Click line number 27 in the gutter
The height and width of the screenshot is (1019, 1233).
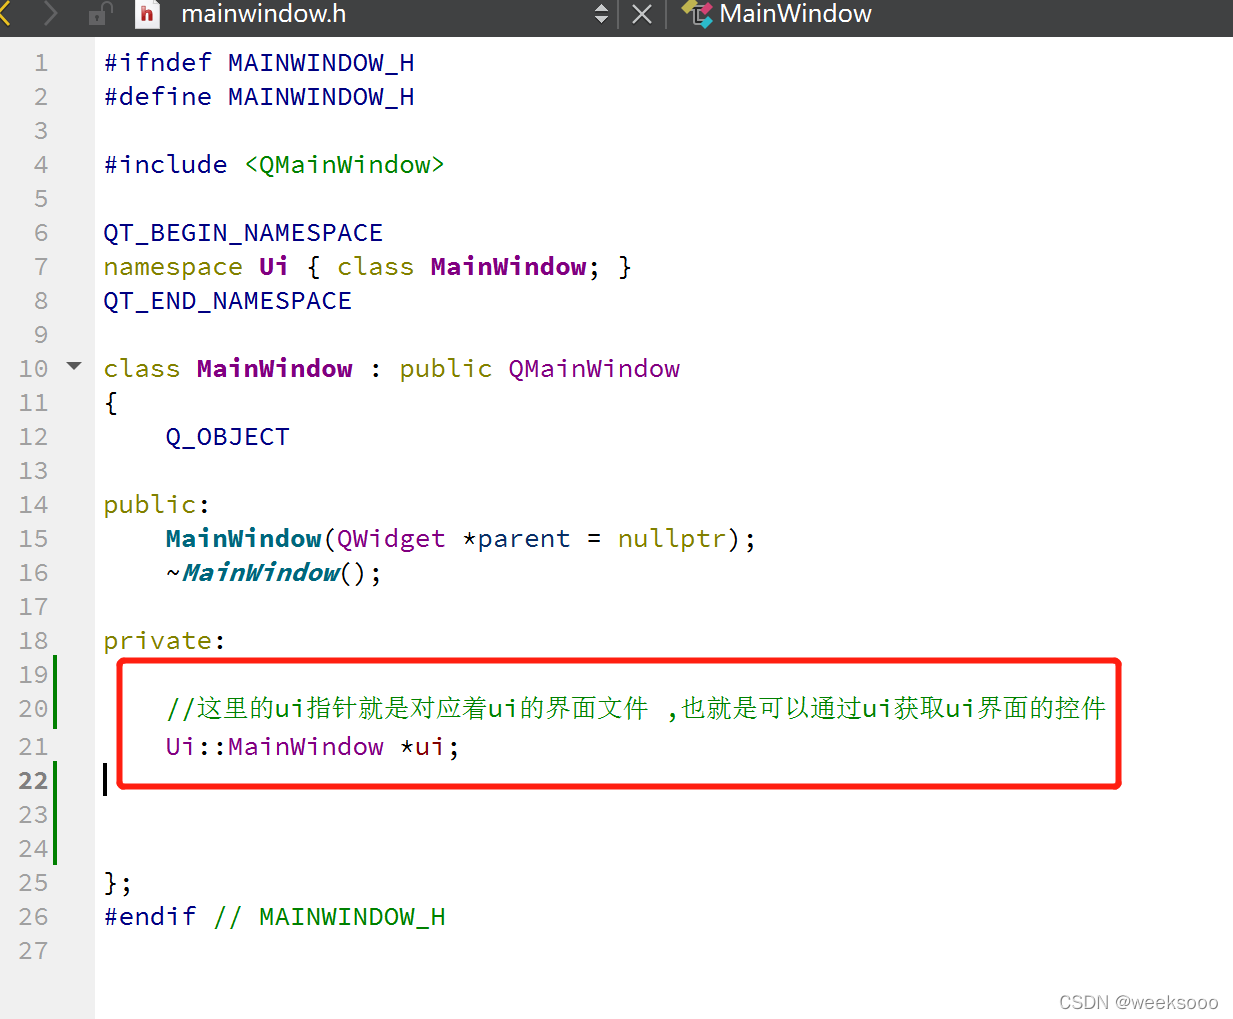point(33,951)
